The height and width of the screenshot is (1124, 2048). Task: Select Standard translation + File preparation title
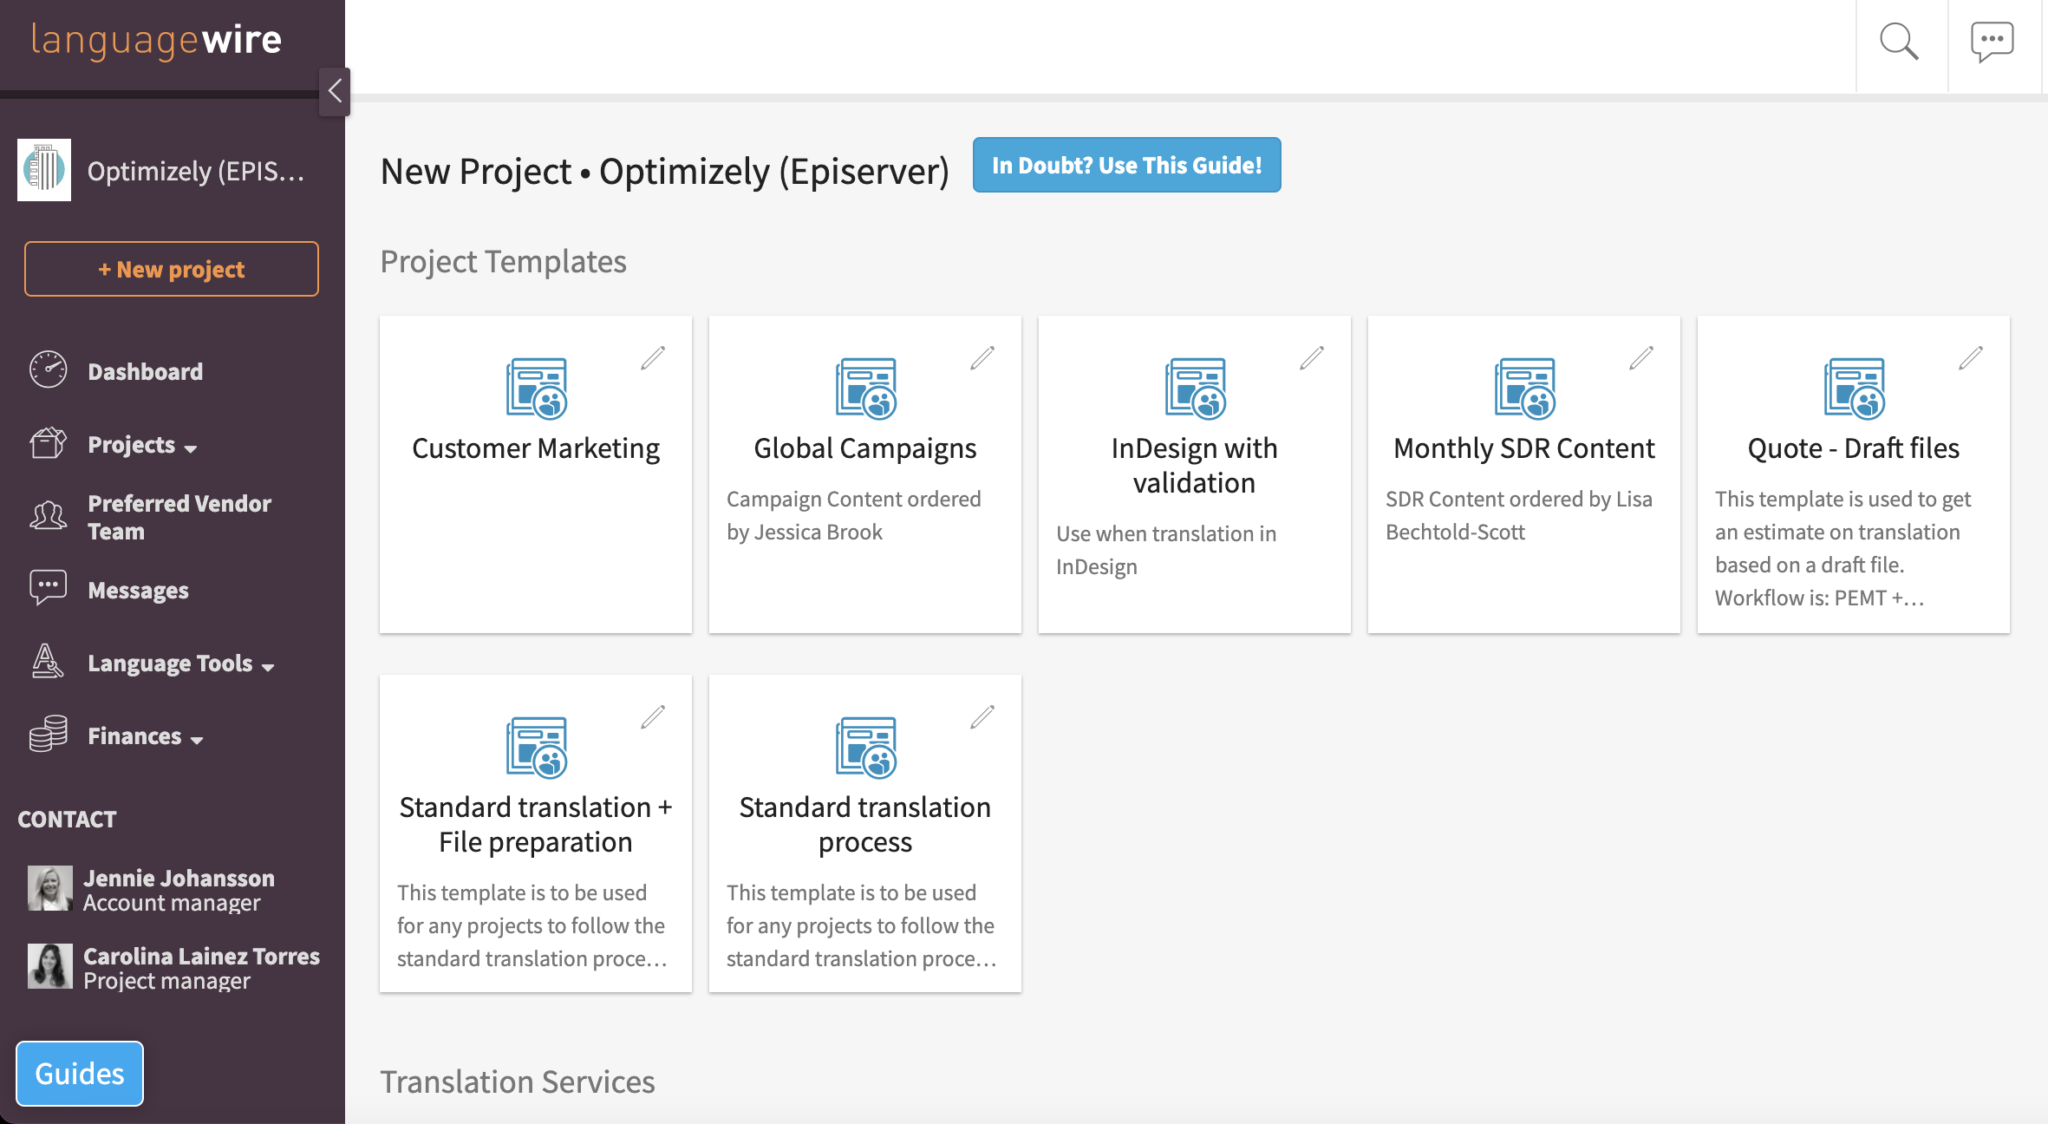tap(536, 824)
